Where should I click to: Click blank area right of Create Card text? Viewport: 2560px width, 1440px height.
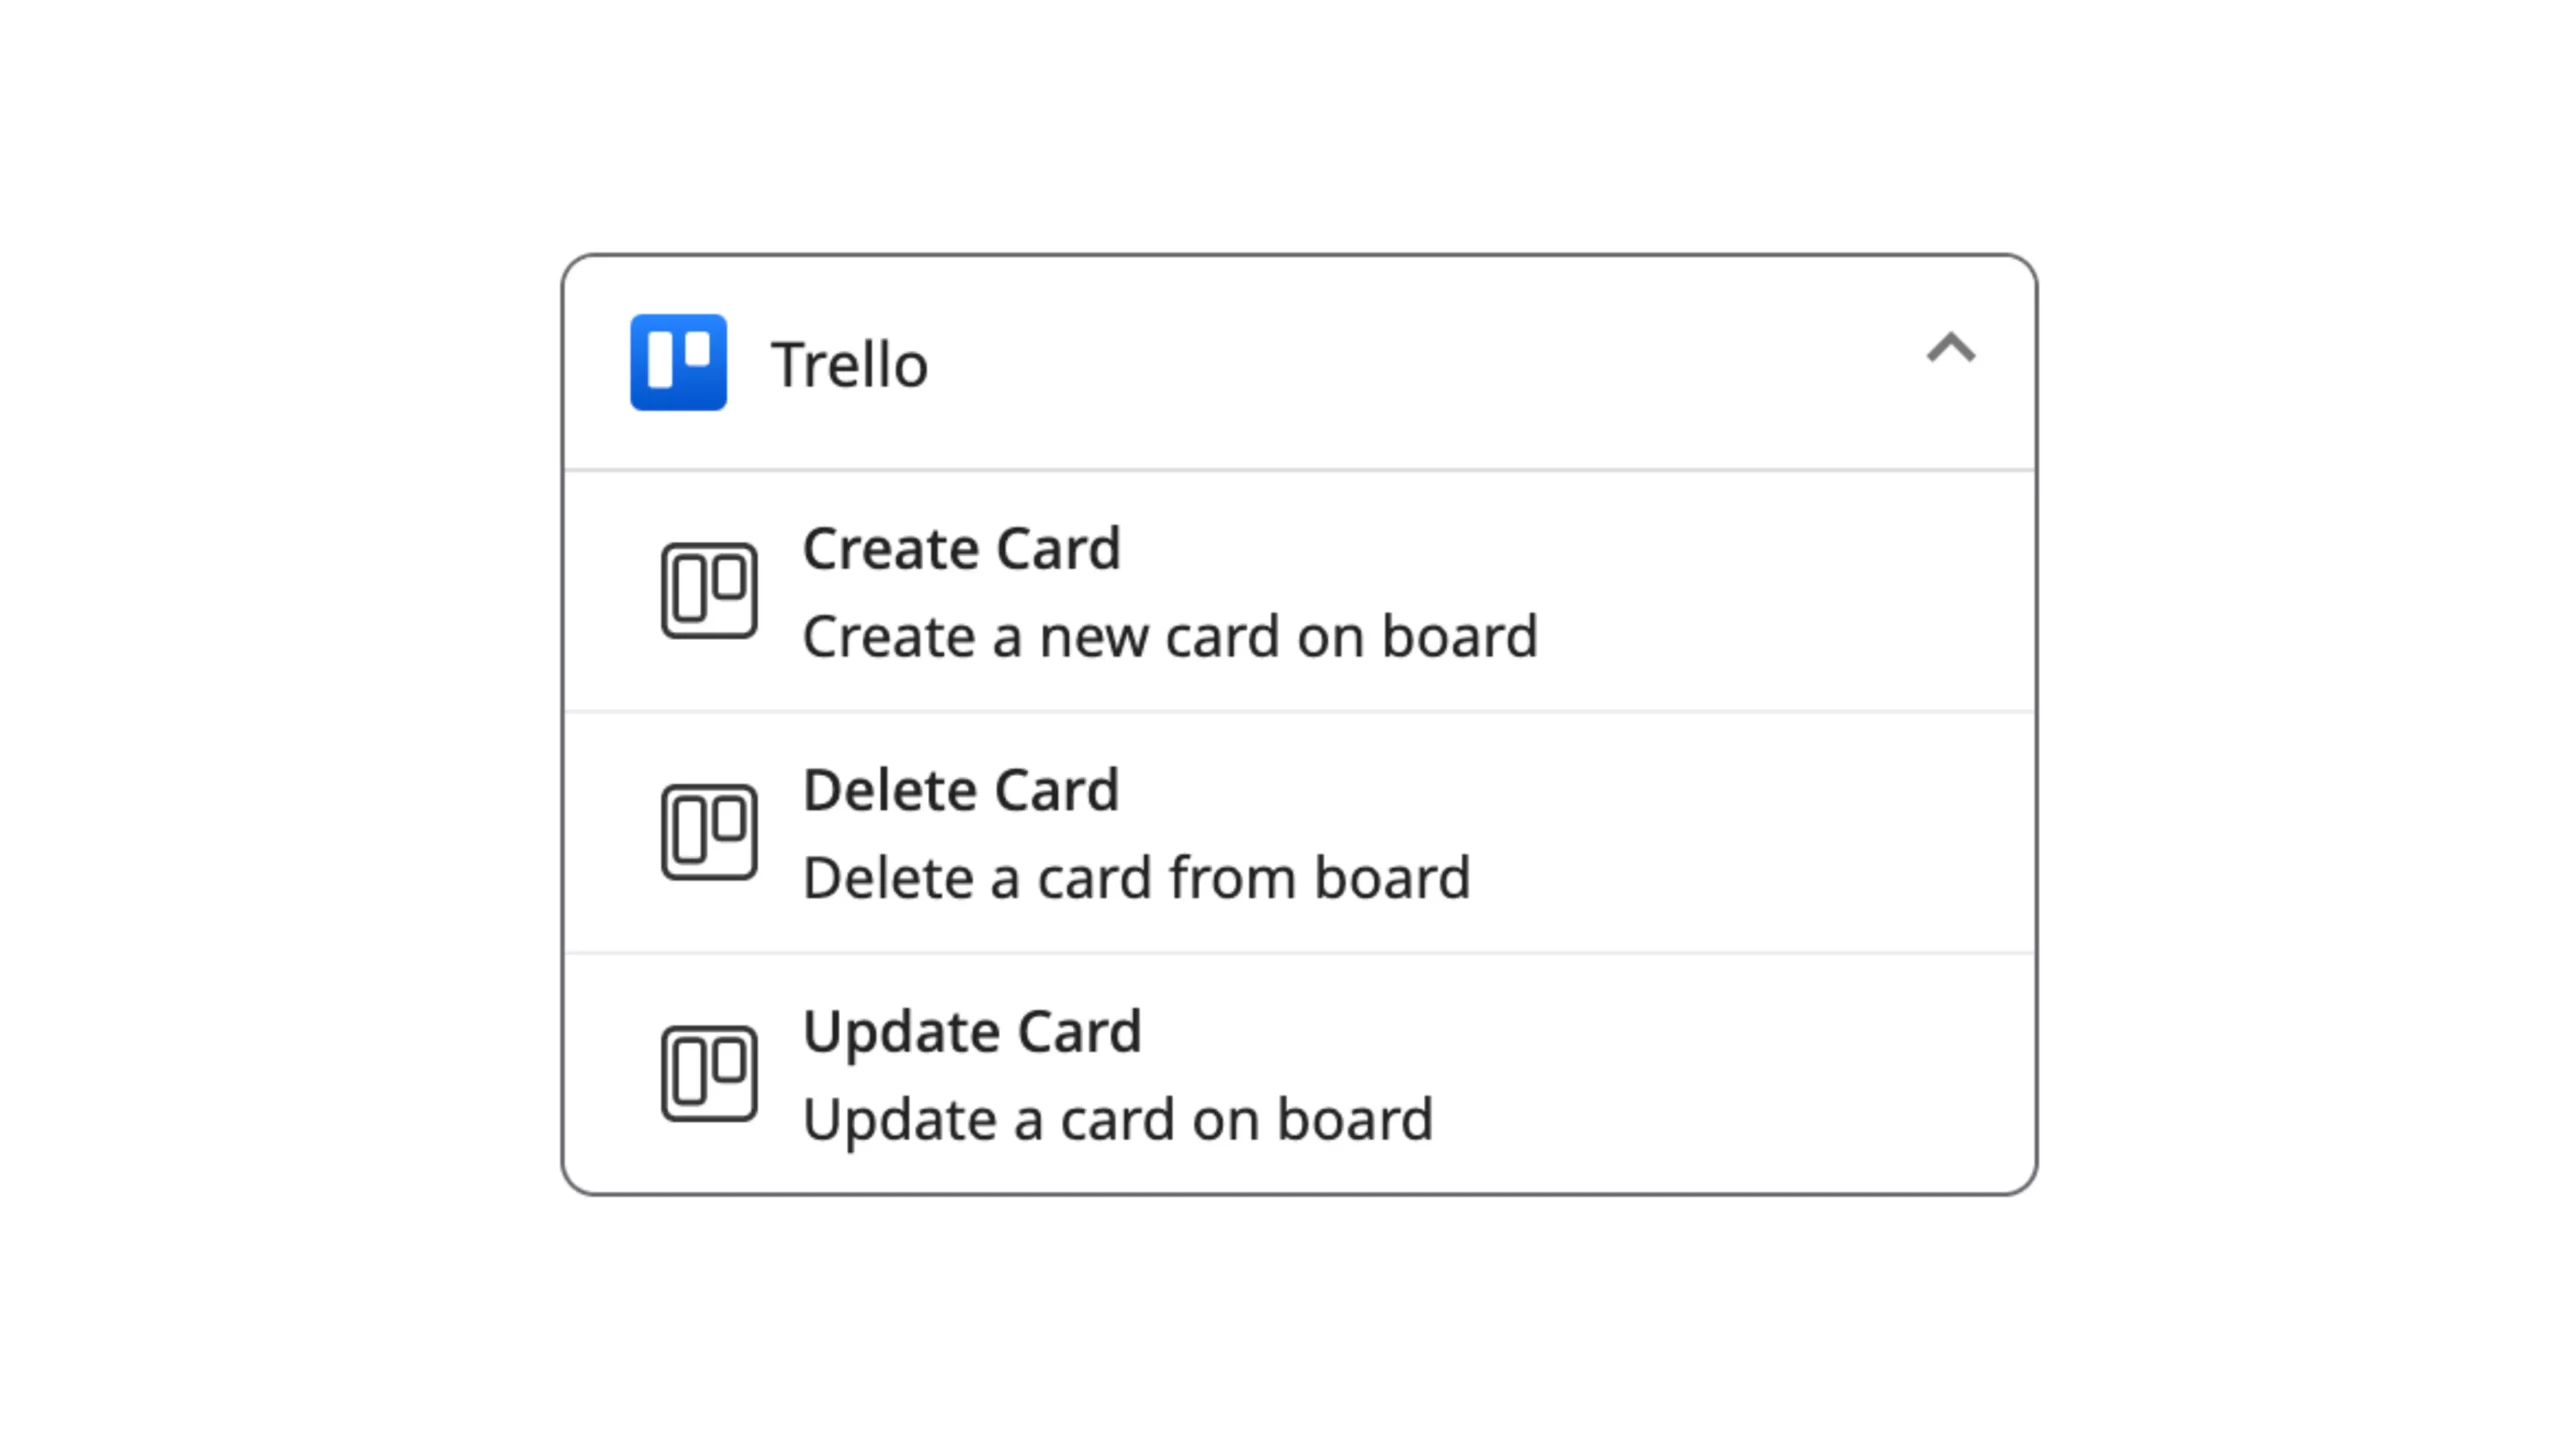coord(1780,591)
